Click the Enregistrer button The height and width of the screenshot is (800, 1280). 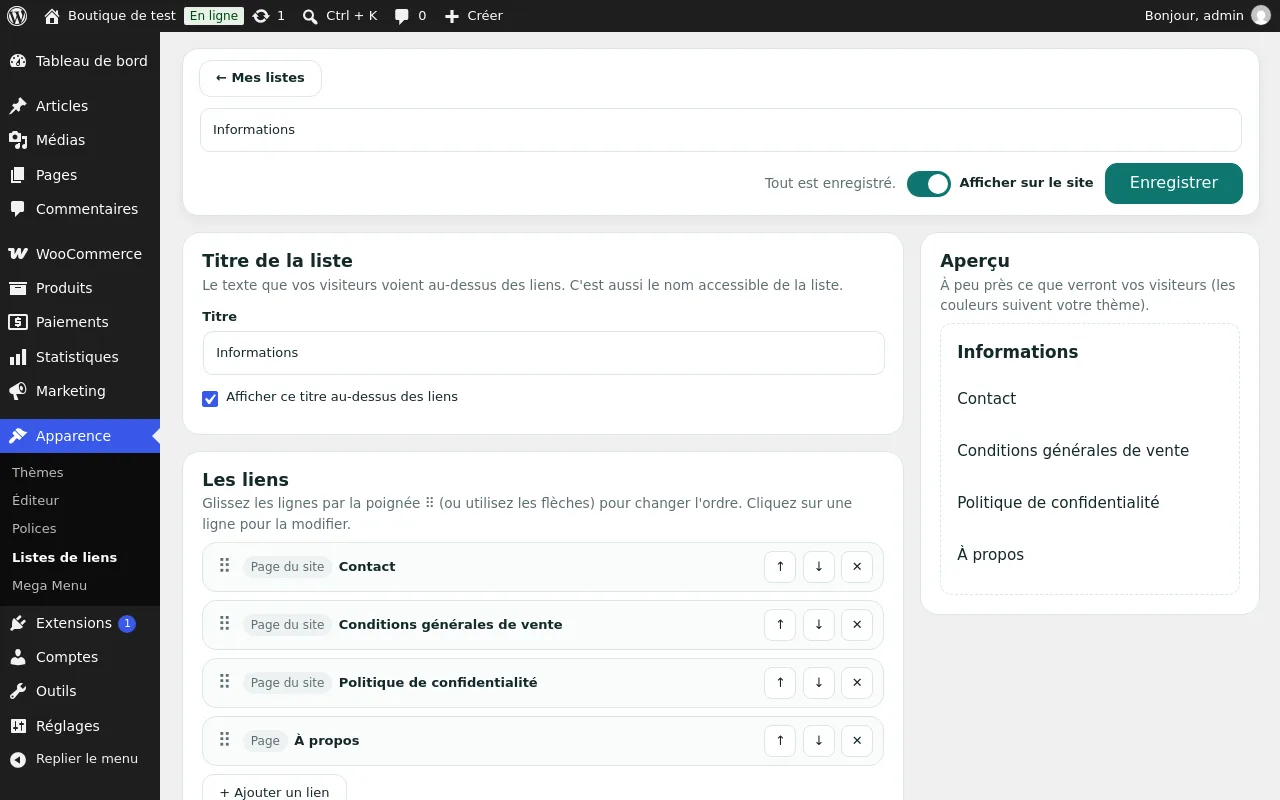tap(1174, 184)
